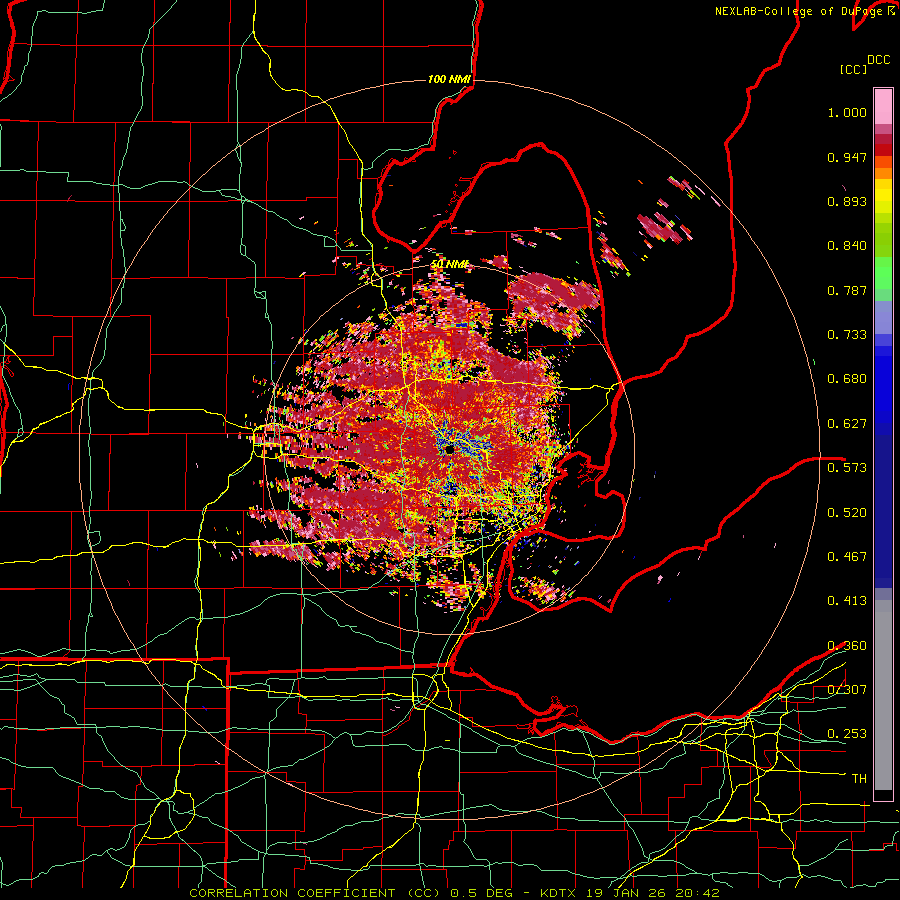Viewport: 900px width, 900px height.
Task: Pick the bright green segment of the color bar
Action: pyautogui.click(x=883, y=273)
